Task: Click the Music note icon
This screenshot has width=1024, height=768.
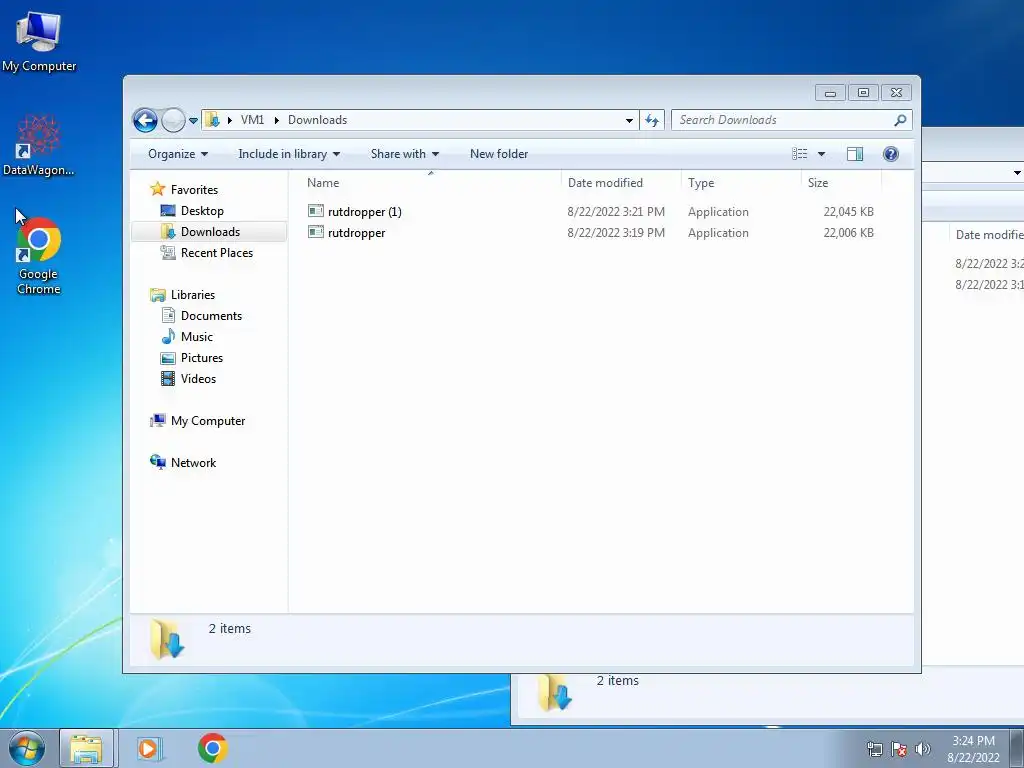Action: pyautogui.click(x=168, y=336)
